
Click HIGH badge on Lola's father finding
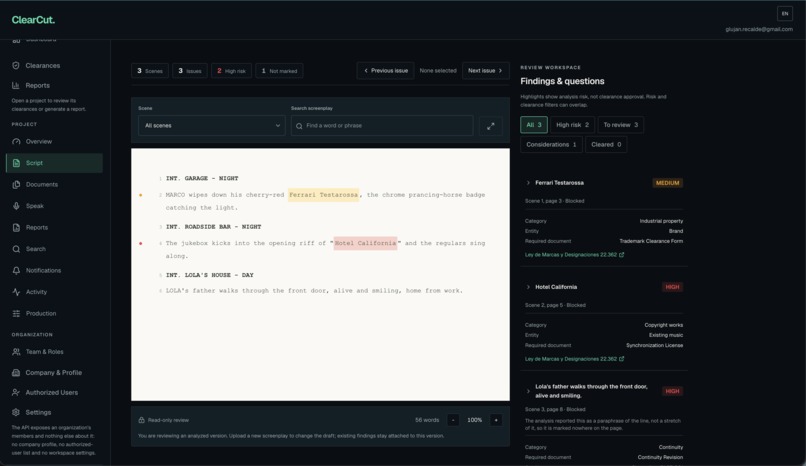(x=672, y=392)
